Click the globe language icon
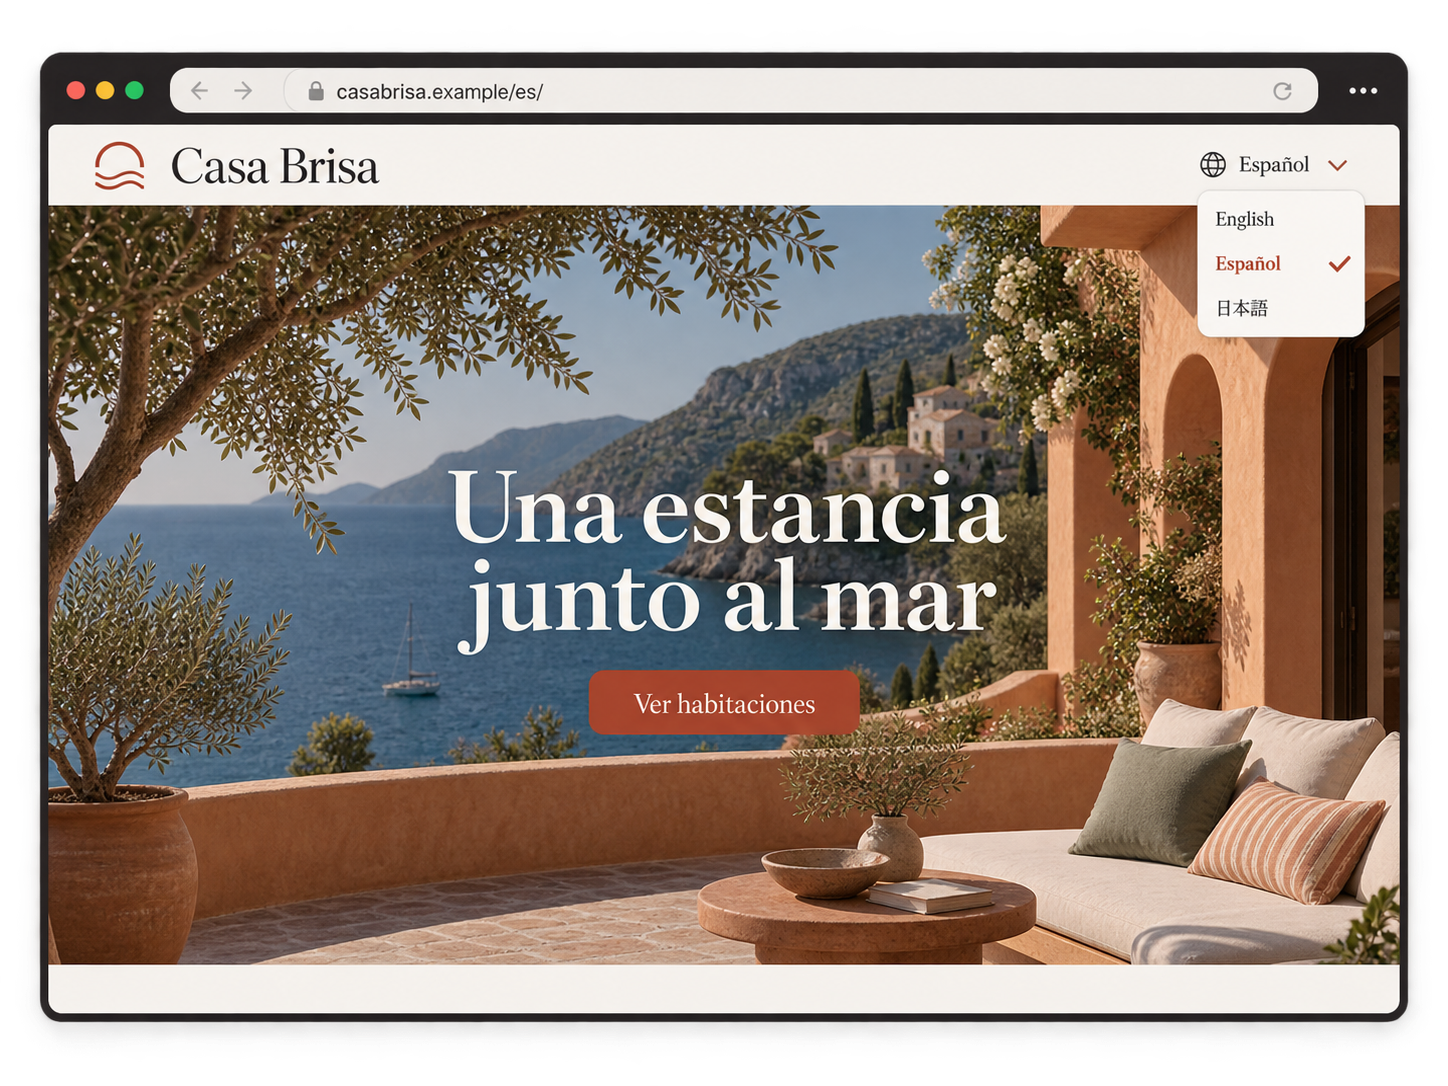Screen dimensions: 1448x1086 [x=1213, y=164]
